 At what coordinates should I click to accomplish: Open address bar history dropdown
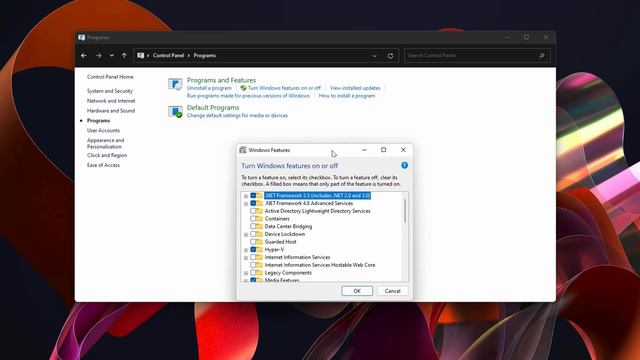374,56
